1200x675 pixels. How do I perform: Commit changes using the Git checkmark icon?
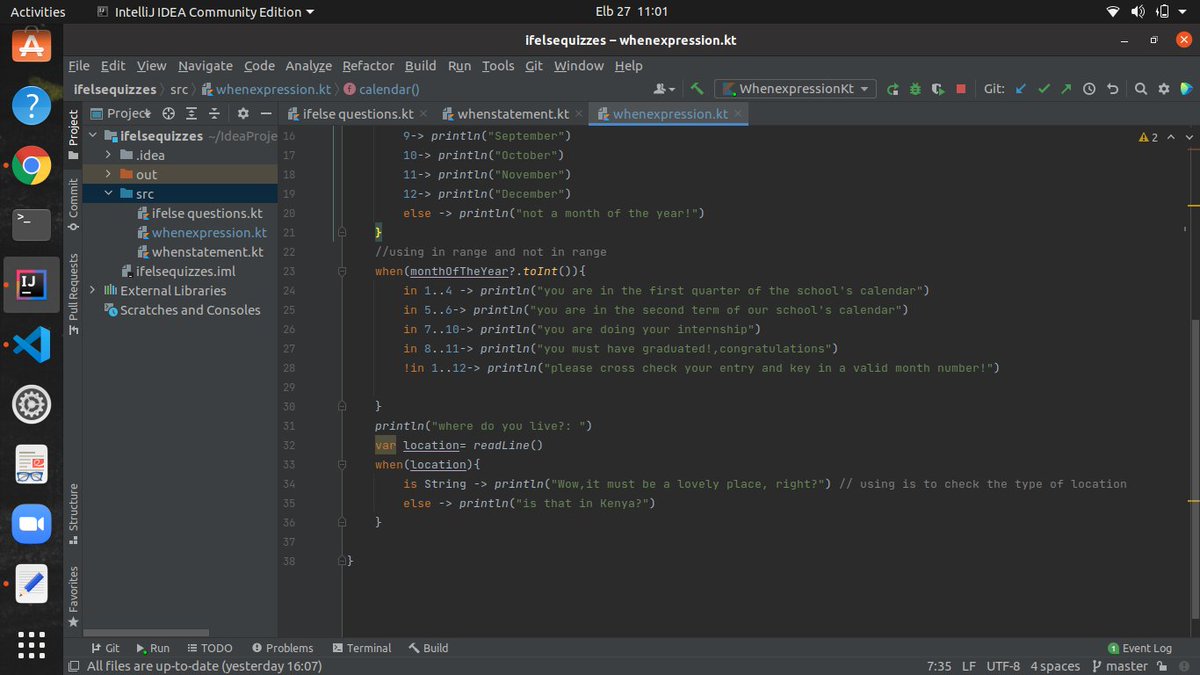1044,88
